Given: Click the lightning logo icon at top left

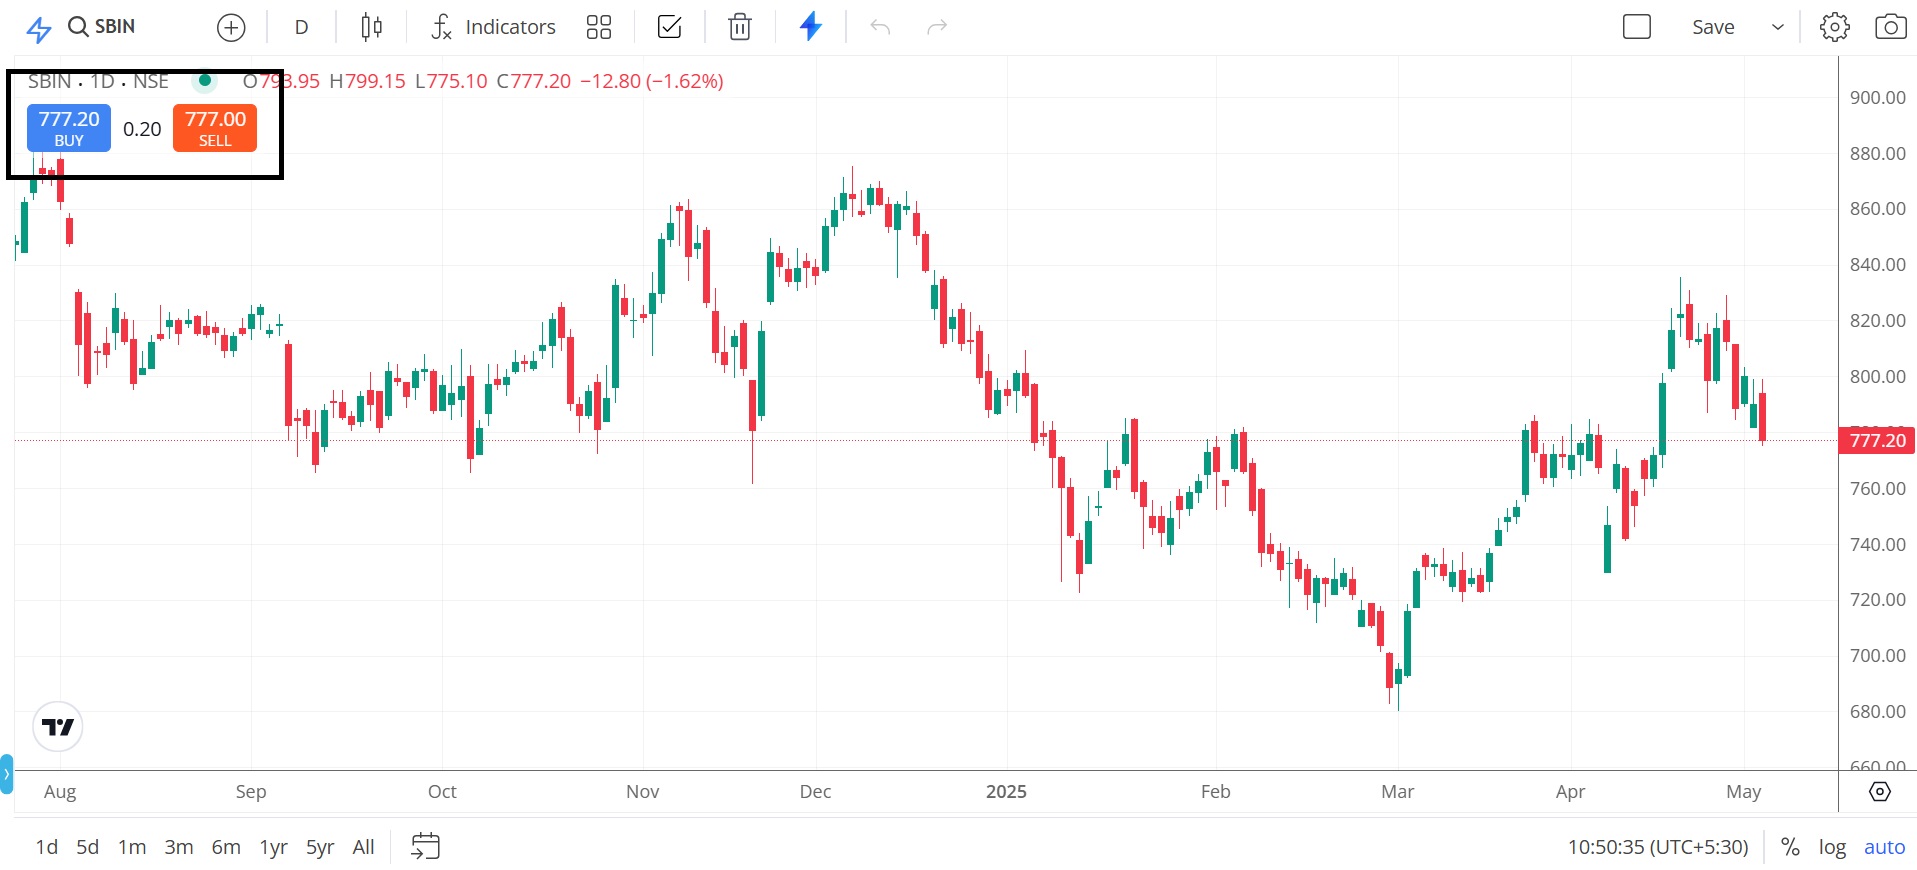Looking at the screenshot, I should point(38,29).
